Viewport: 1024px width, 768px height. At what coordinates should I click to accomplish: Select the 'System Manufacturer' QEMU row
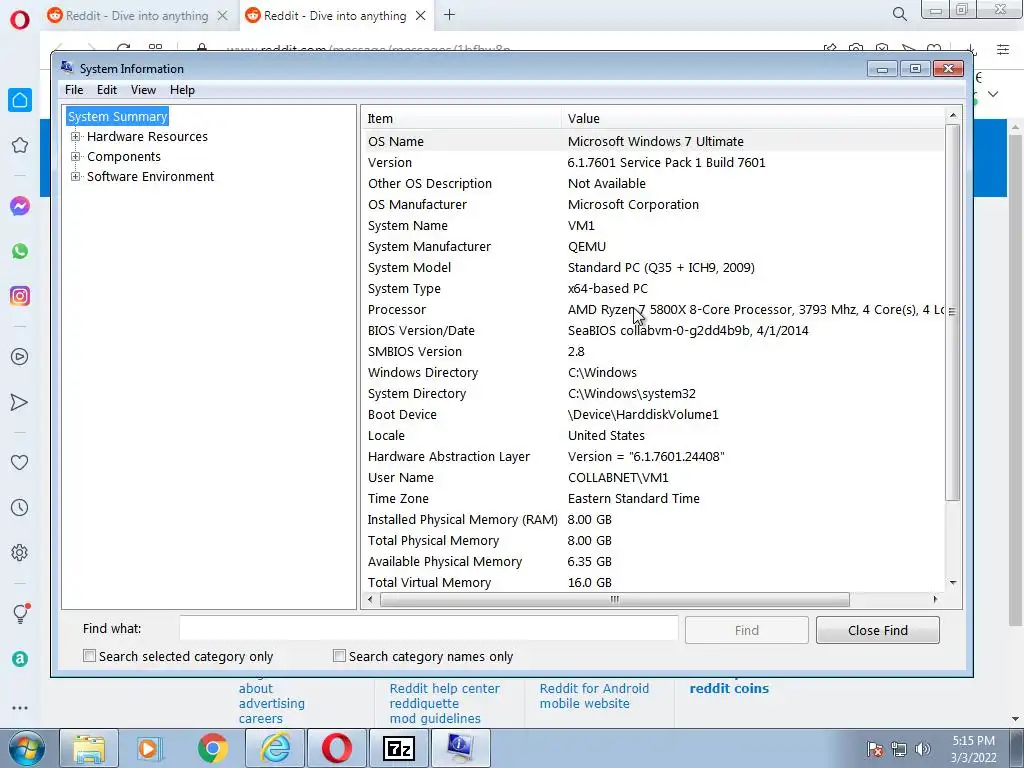[653, 247]
